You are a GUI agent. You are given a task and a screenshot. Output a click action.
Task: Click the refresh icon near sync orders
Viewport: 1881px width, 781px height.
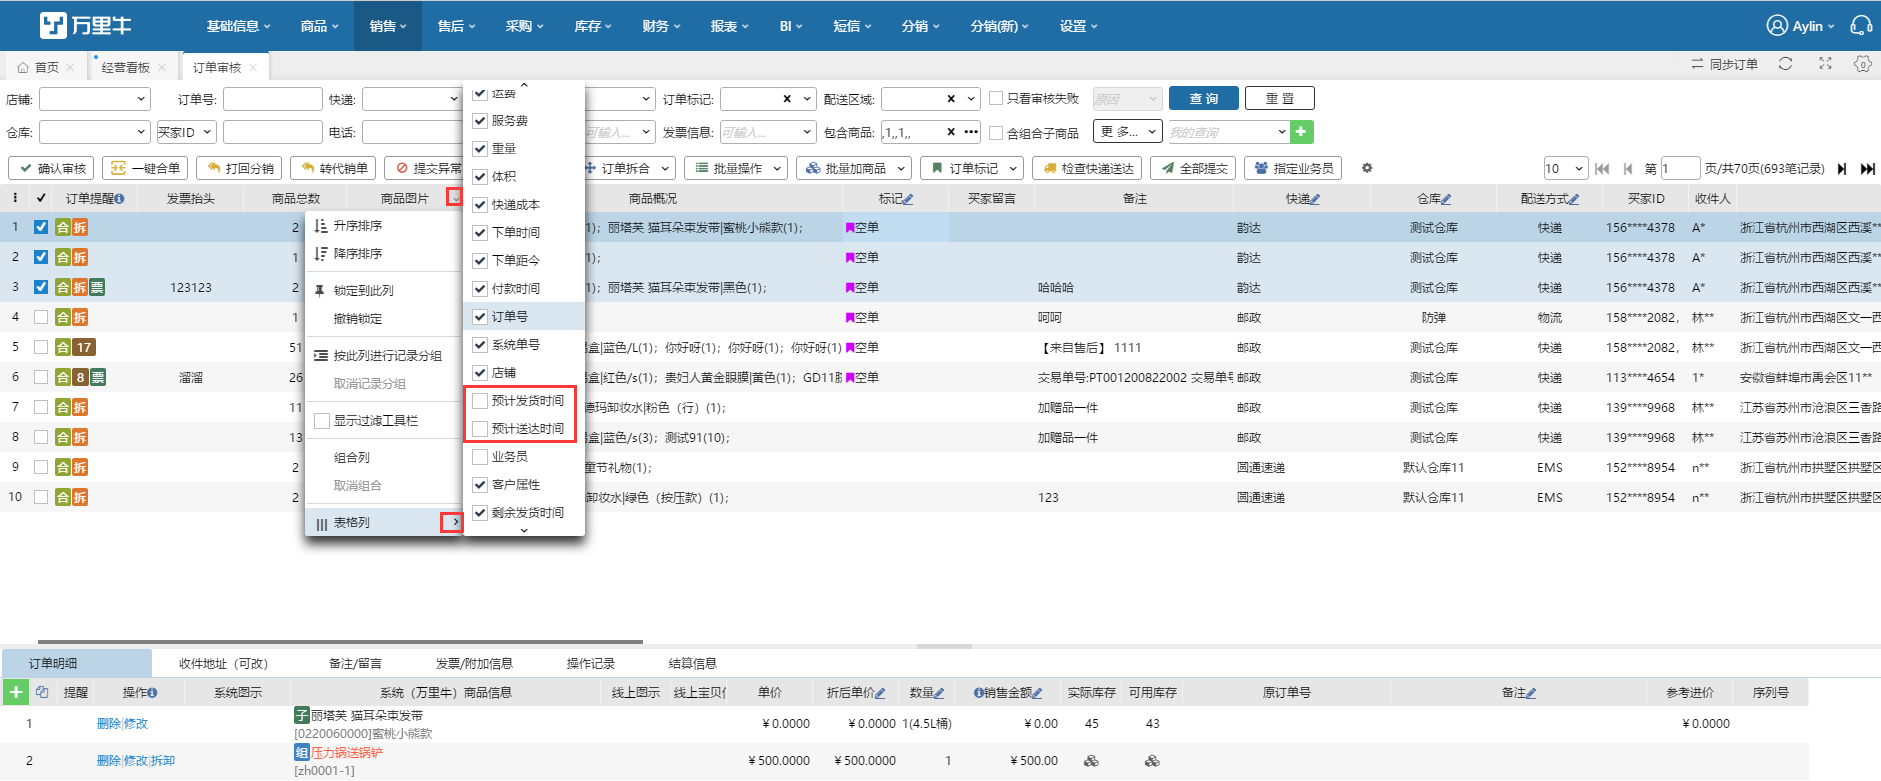point(1785,64)
